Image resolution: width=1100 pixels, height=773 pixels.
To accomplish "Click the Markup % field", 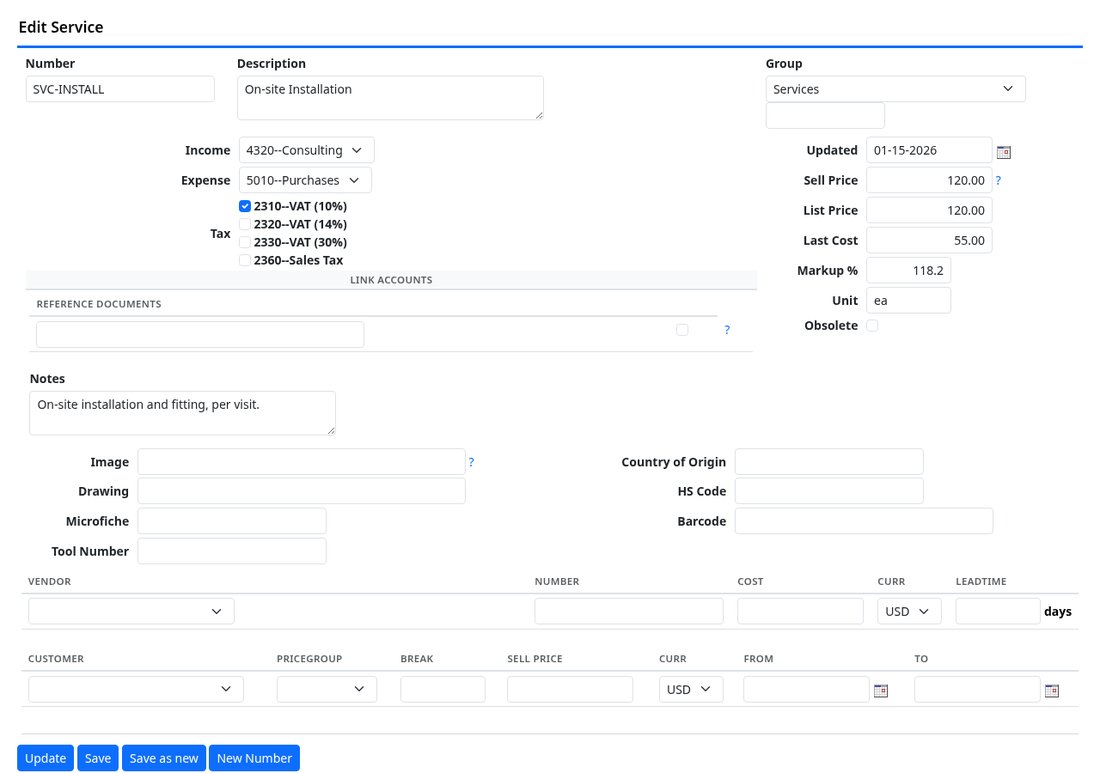I will coord(908,270).
